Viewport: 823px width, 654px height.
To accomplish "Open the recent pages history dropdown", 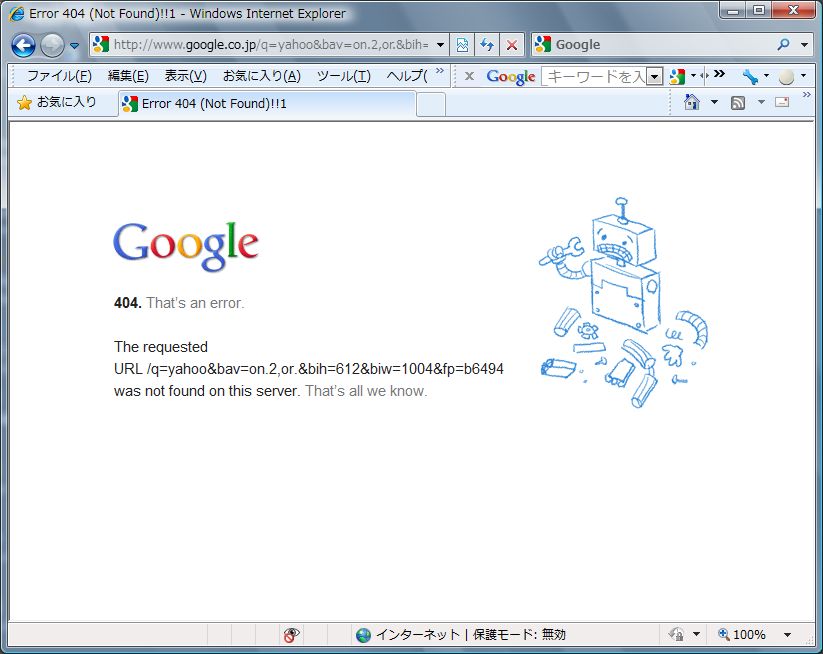I will (75, 46).
